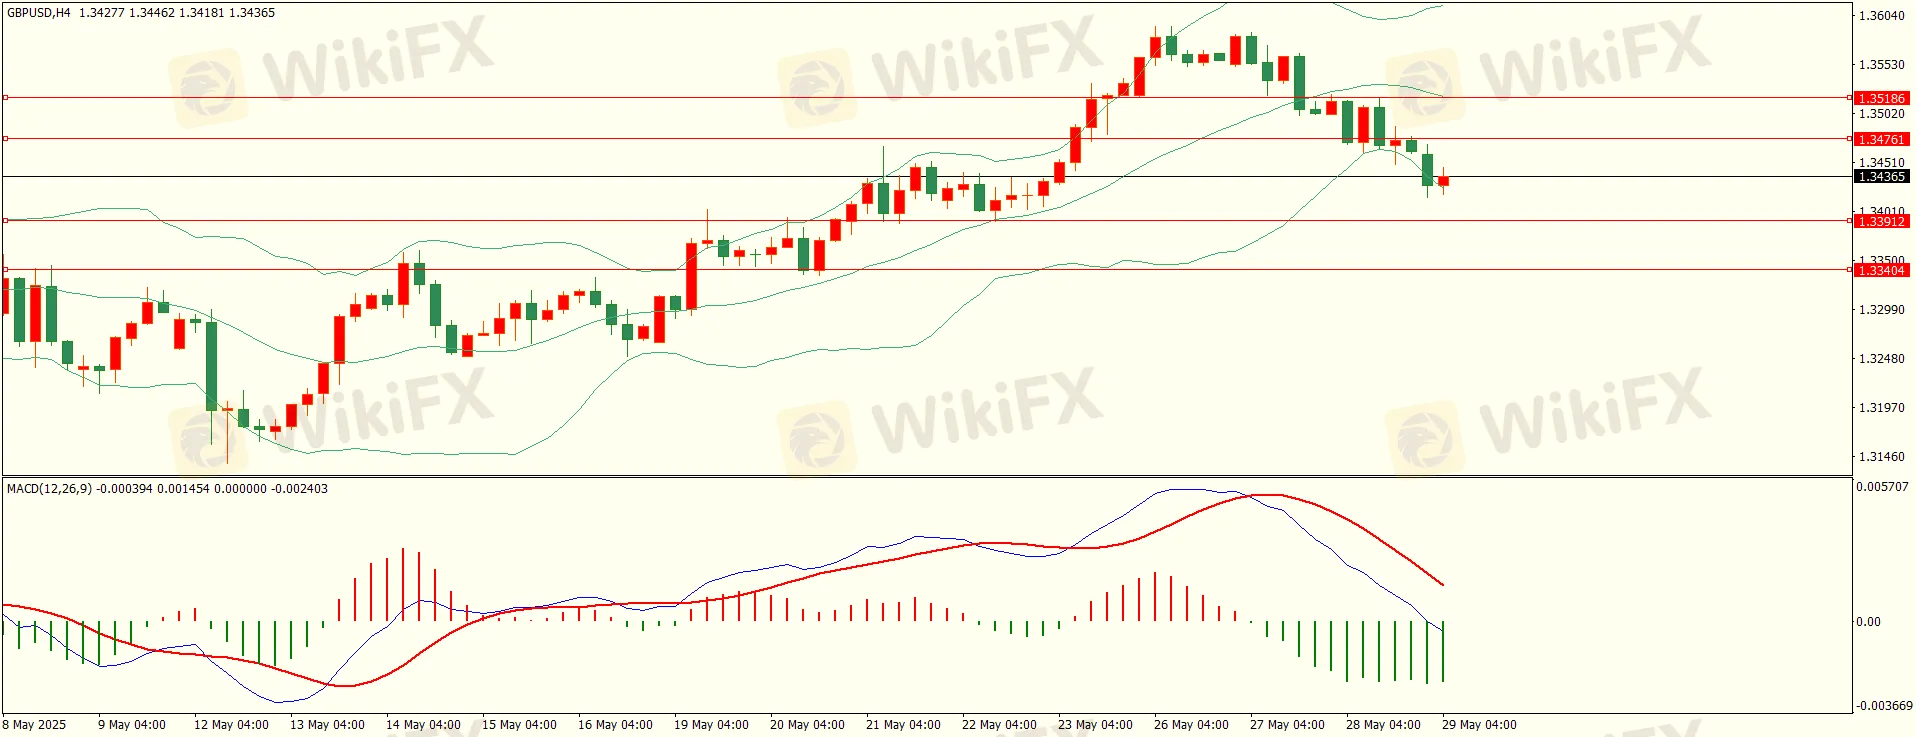This screenshot has width=1916, height=737.
Task: Select the 1.33404 red price level tag
Action: tap(1881, 270)
